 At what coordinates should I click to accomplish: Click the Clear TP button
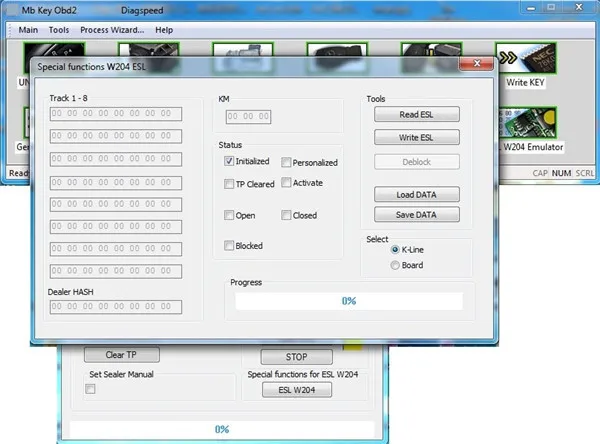pyautogui.click(x=122, y=355)
